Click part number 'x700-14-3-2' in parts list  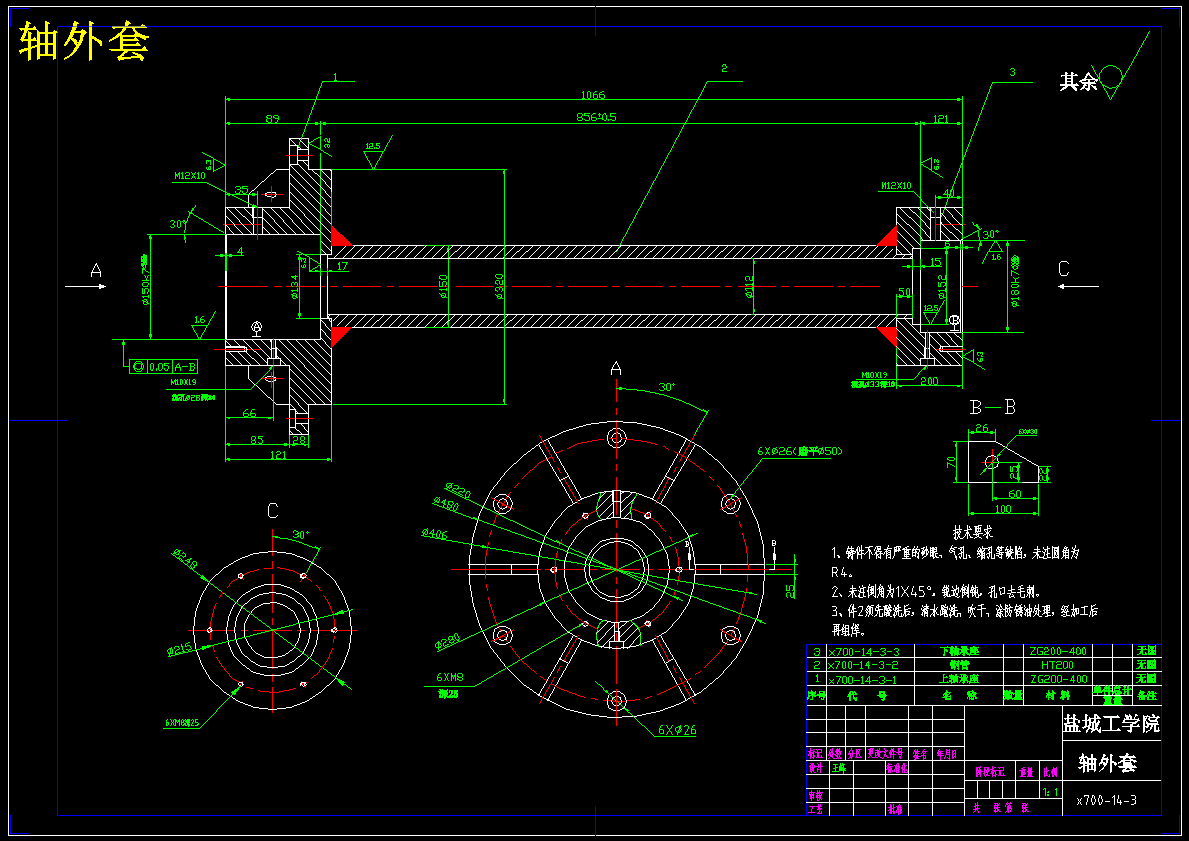pos(864,665)
